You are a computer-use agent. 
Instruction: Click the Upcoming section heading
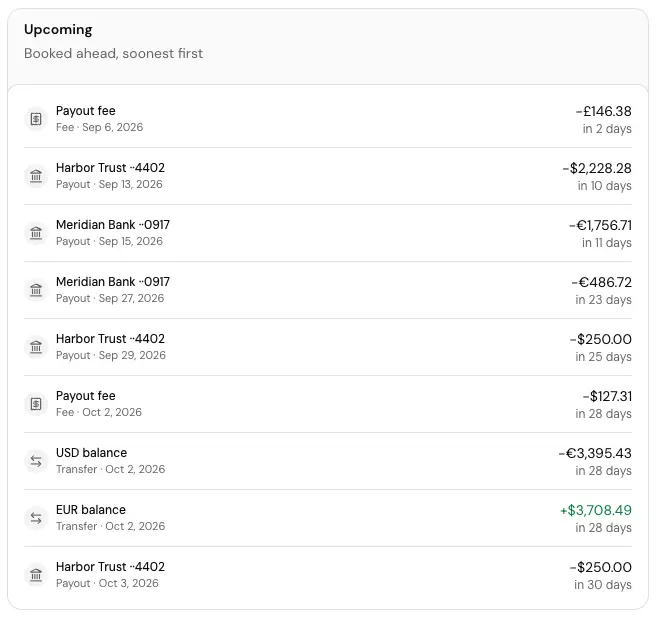58,30
